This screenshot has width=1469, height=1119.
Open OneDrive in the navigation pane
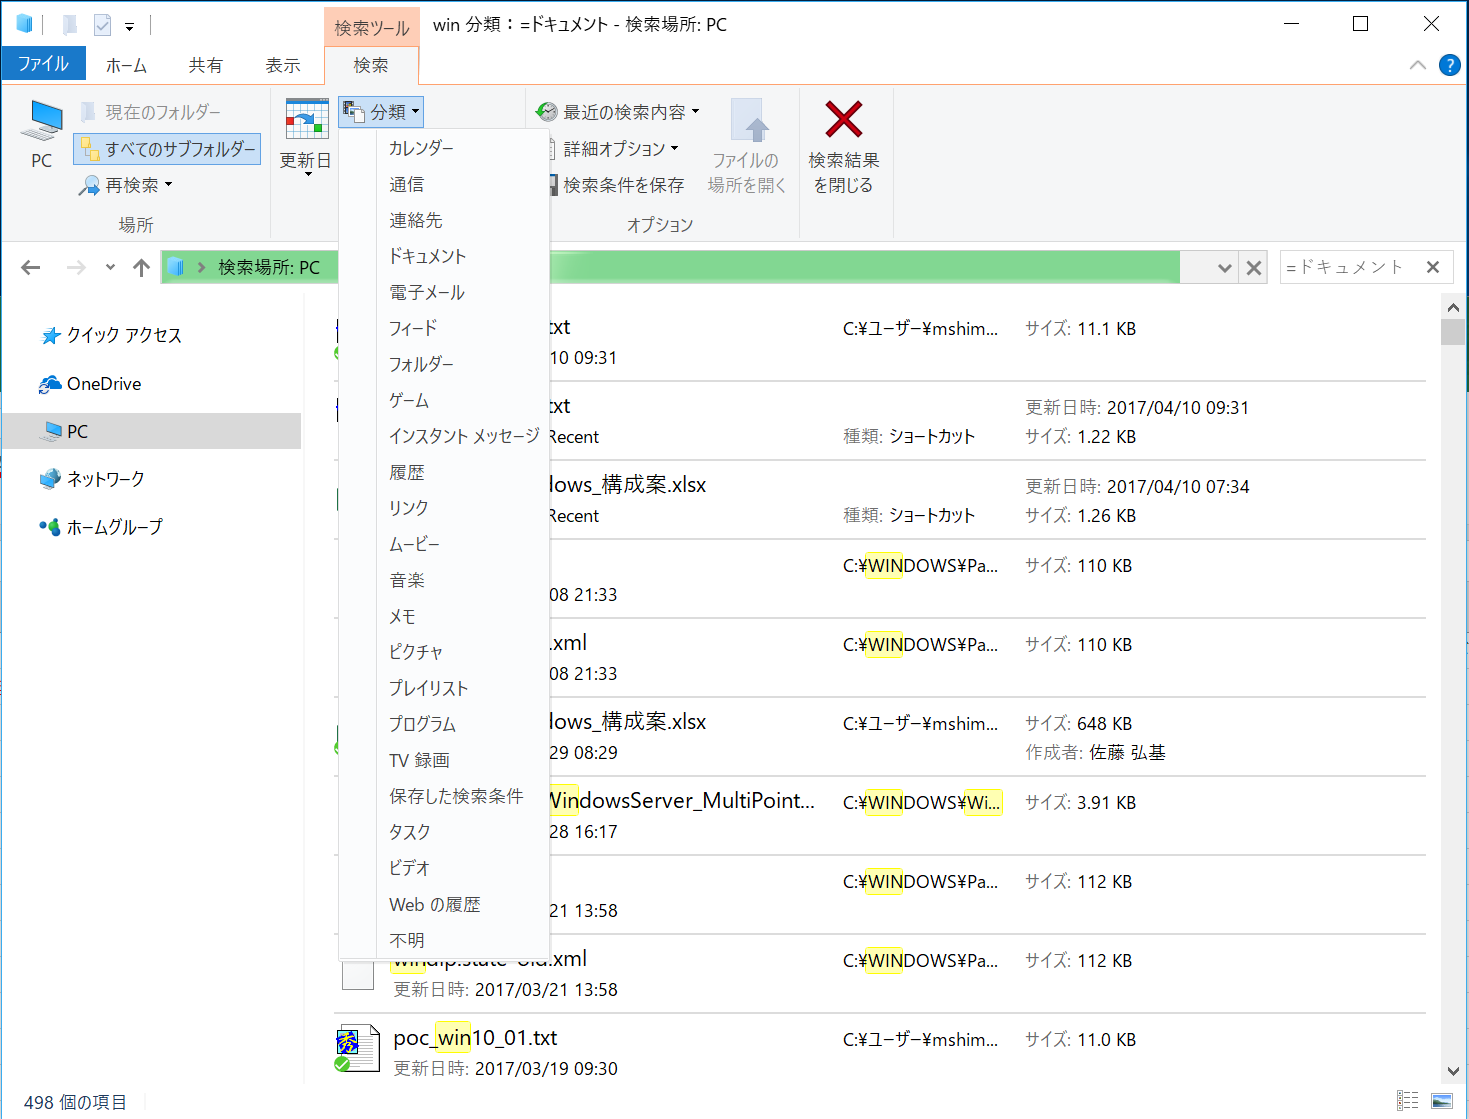[x=90, y=384]
